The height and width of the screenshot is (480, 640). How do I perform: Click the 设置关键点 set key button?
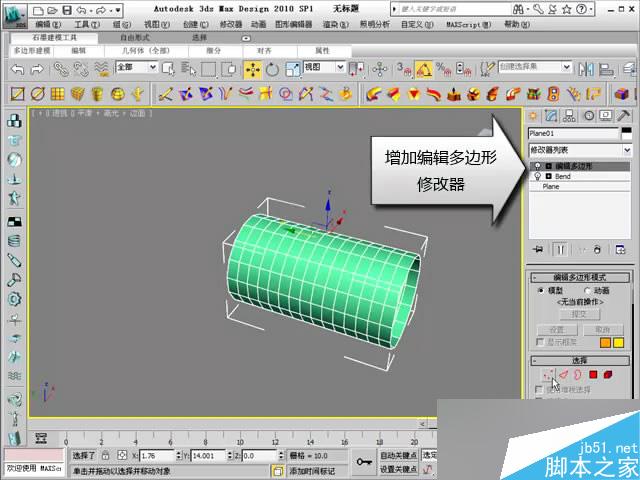click(x=398, y=469)
